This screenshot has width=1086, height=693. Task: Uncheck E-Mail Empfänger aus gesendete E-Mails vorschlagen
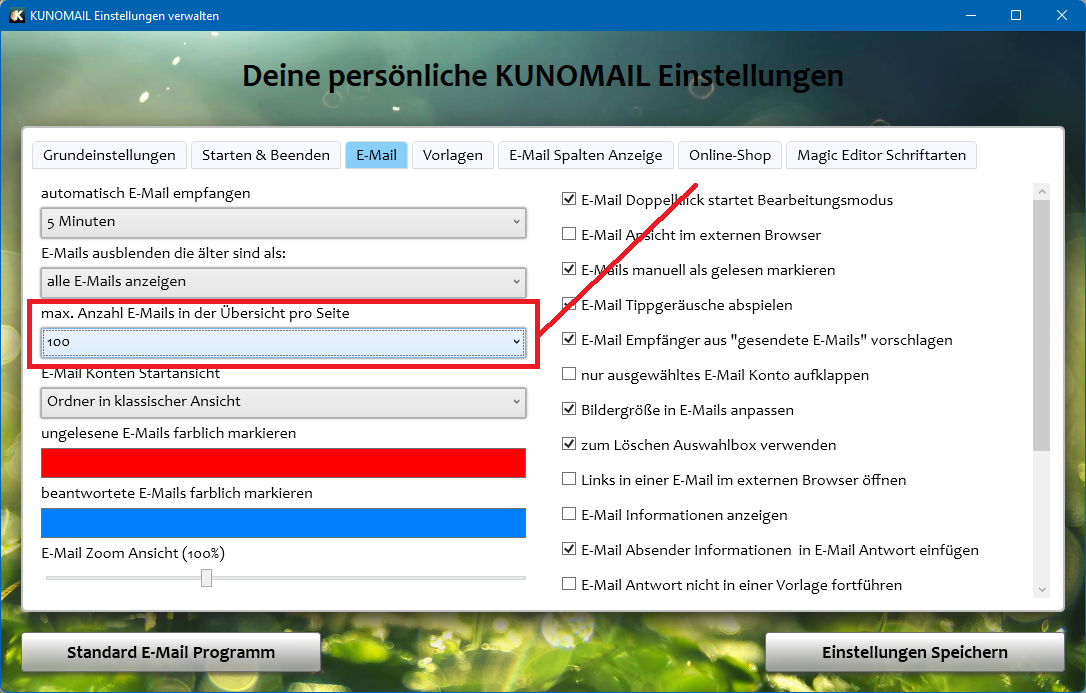click(x=569, y=339)
